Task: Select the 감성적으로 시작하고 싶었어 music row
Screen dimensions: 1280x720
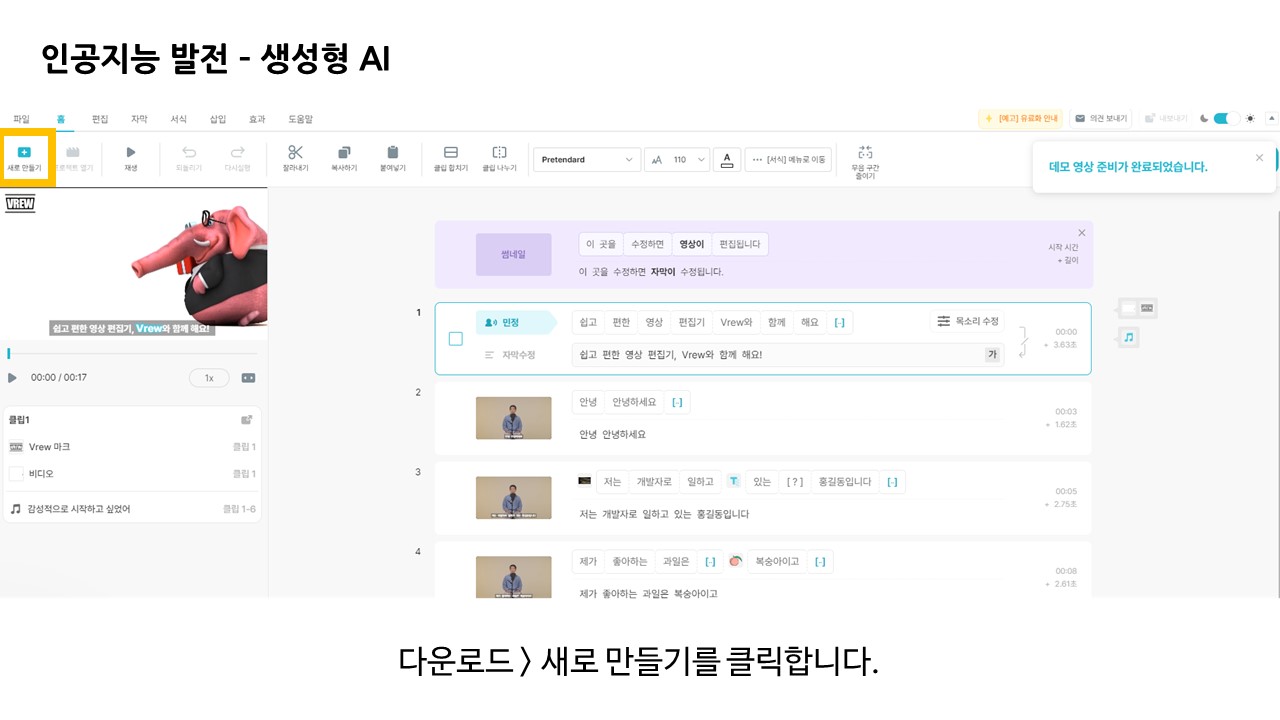Action: click(133, 509)
